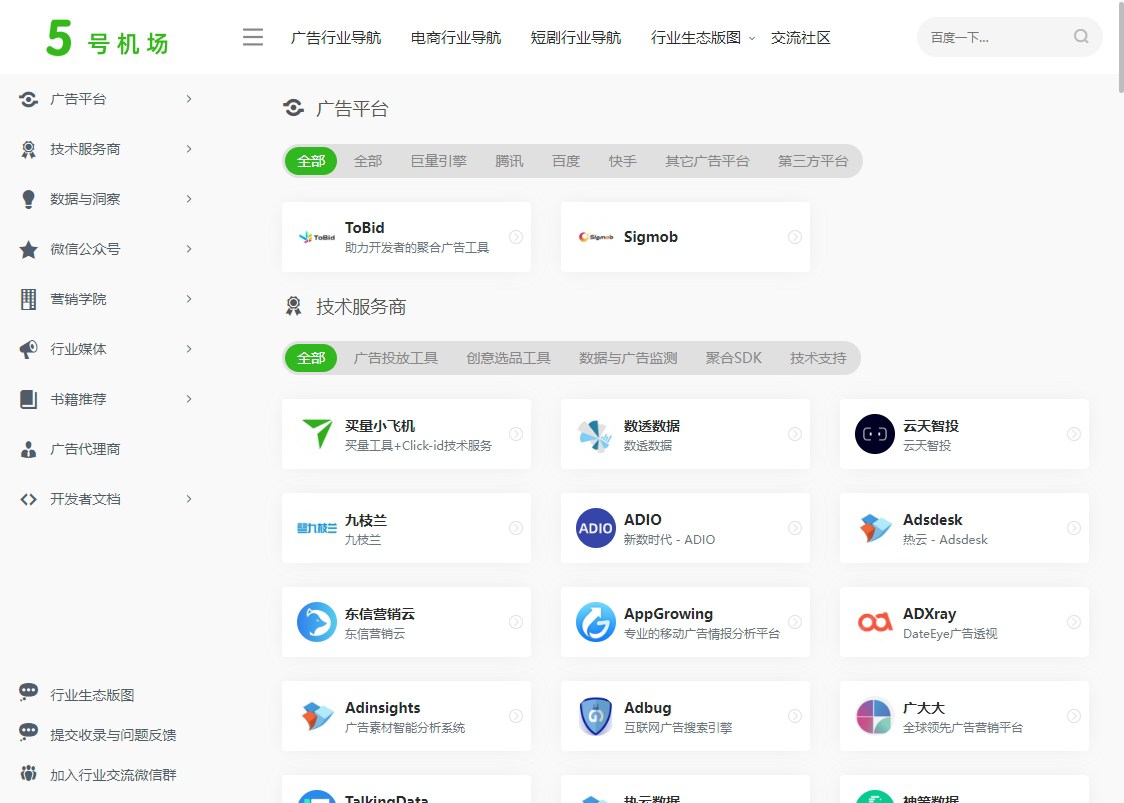This screenshot has height=803, width=1124.
Task: Click the 提交收录与问题反馈 chat icon
Action: coord(29,732)
